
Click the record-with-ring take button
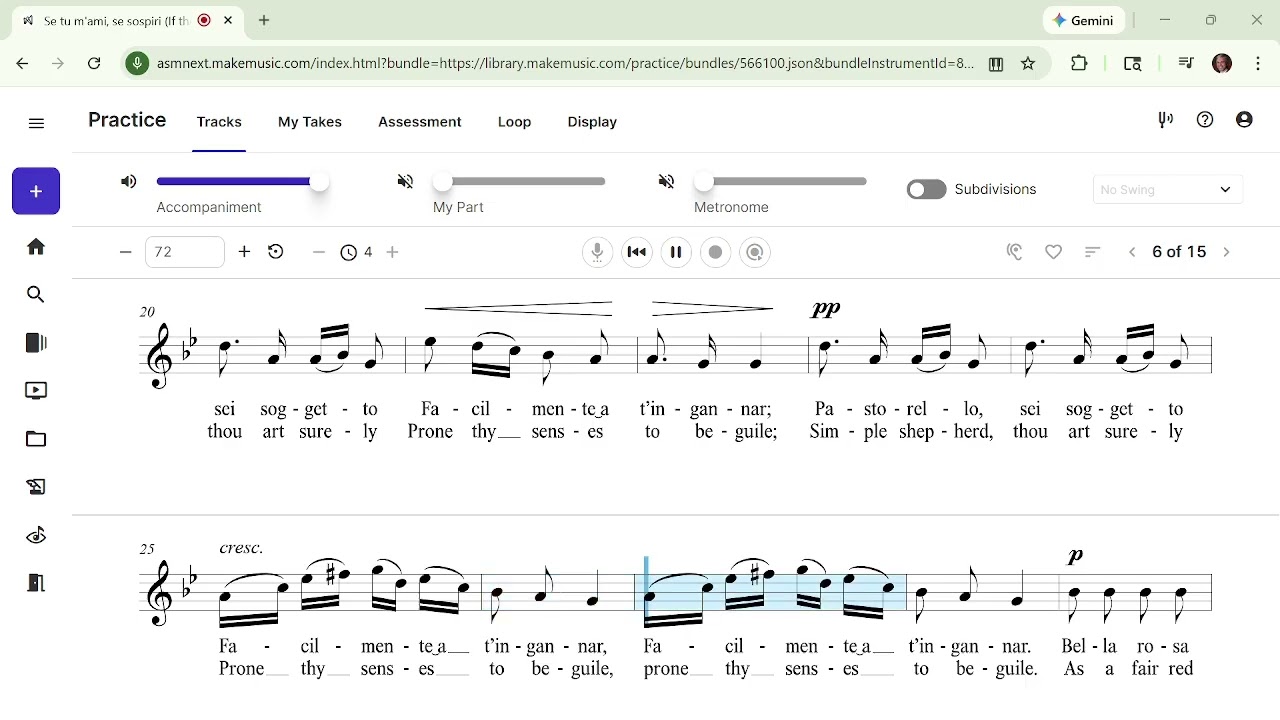pyautogui.click(x=755, y=252)
